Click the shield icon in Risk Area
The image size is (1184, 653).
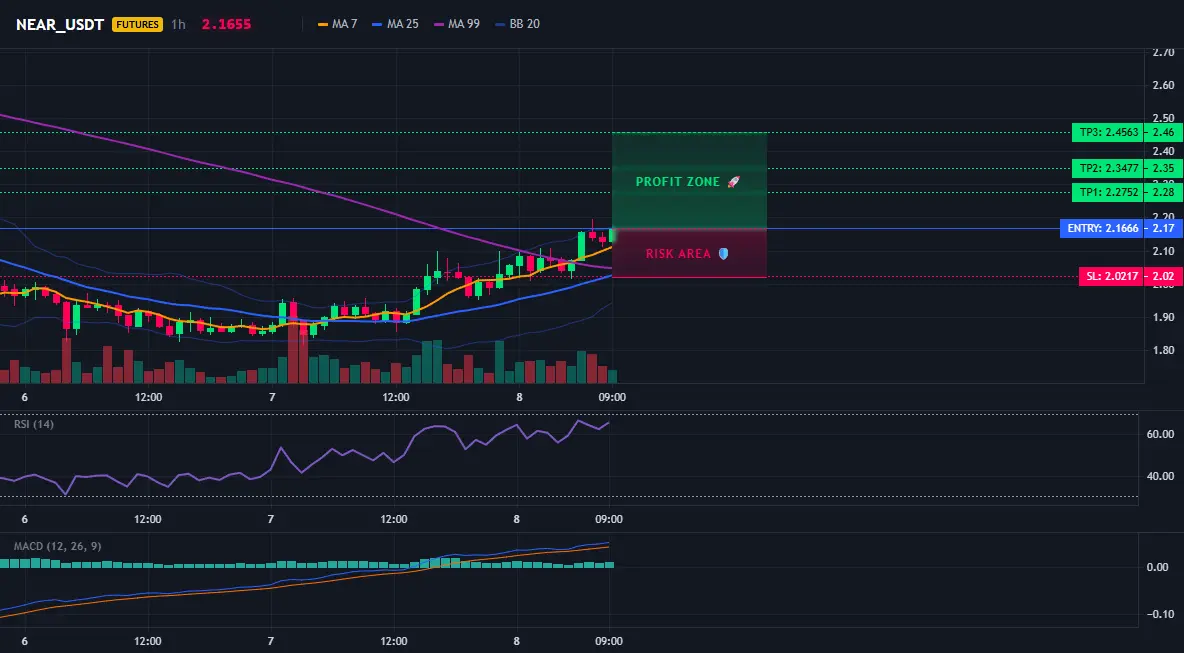click(x=723, y=254)
